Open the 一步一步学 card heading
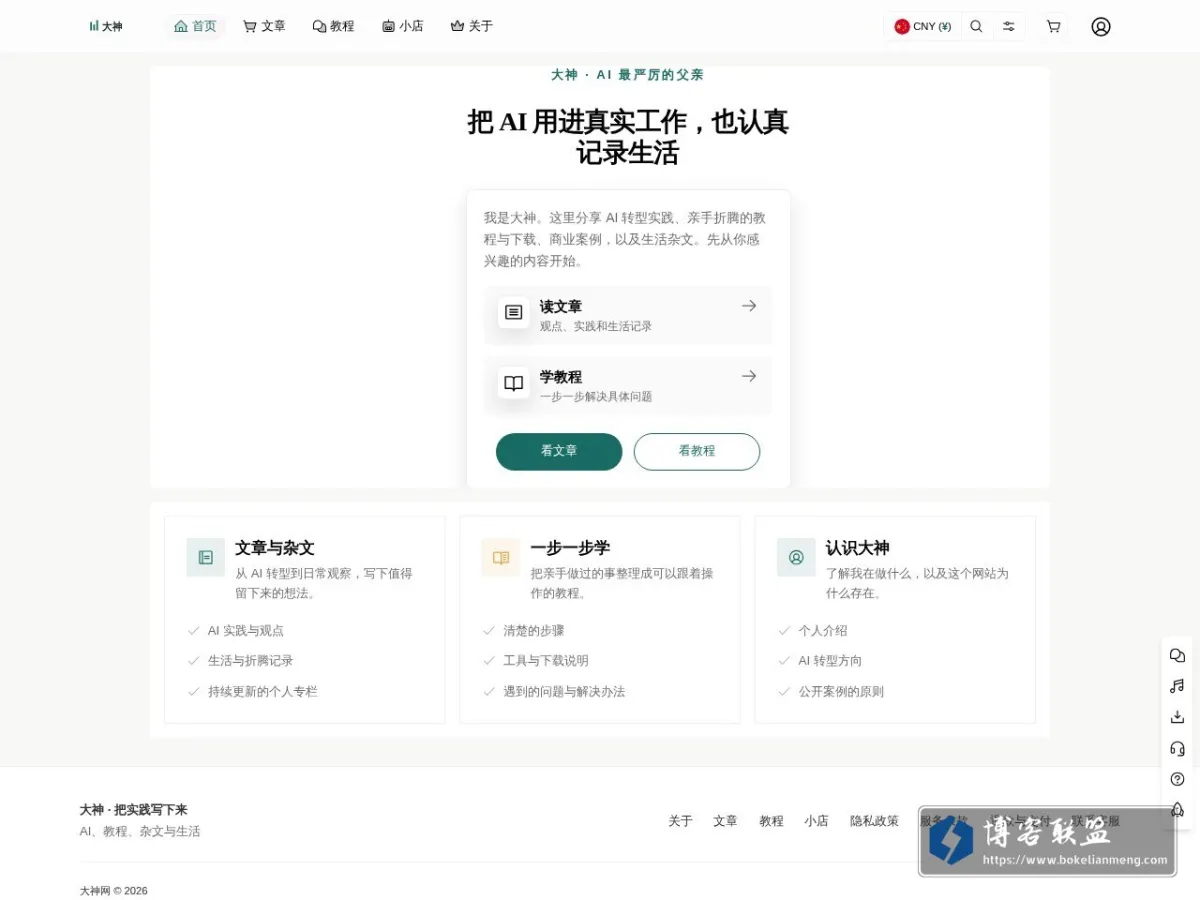The image size is (1200, 900). click(570, 548)
